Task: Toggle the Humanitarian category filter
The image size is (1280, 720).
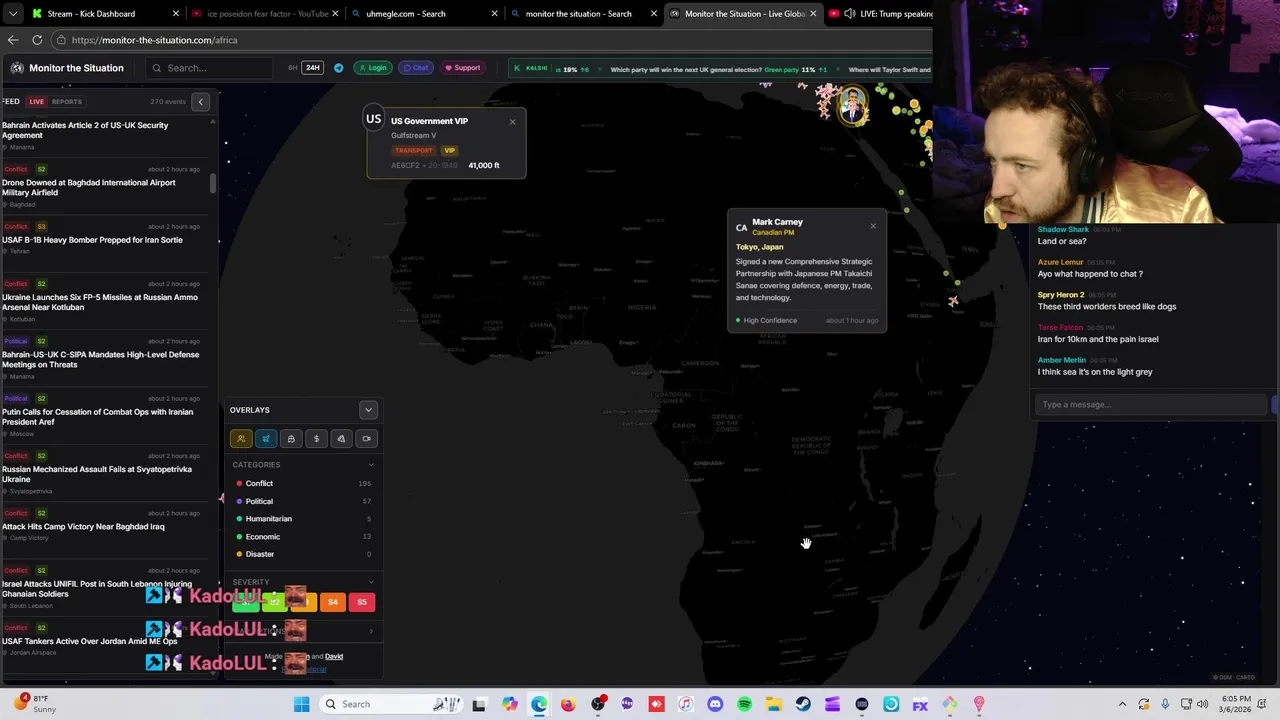Action: coord(303,519)
